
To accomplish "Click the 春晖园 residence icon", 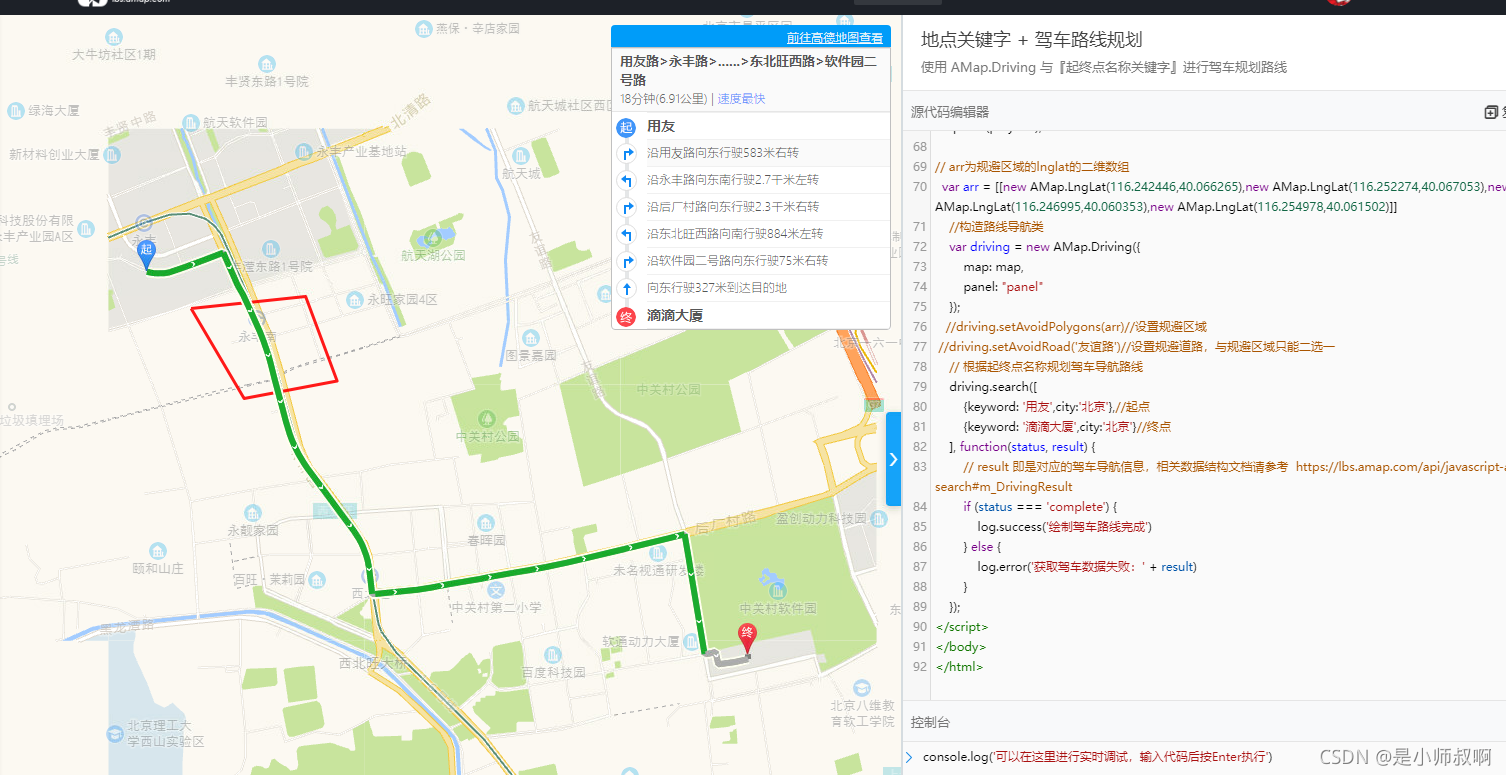I will [x=486, y=523].
